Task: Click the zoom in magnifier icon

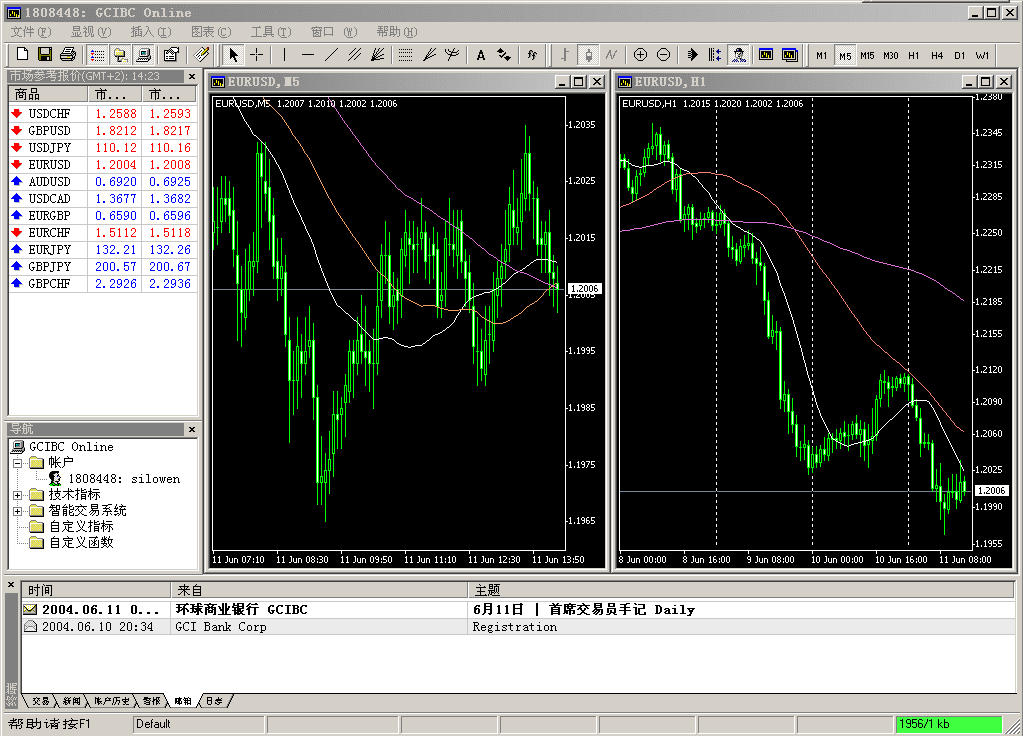Action: [640, 55]
